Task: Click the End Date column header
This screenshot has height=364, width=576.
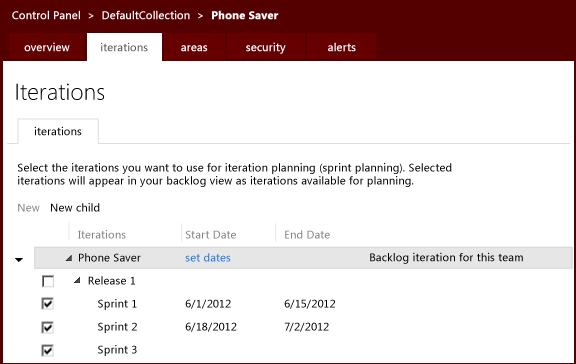Action: point(307,235)
